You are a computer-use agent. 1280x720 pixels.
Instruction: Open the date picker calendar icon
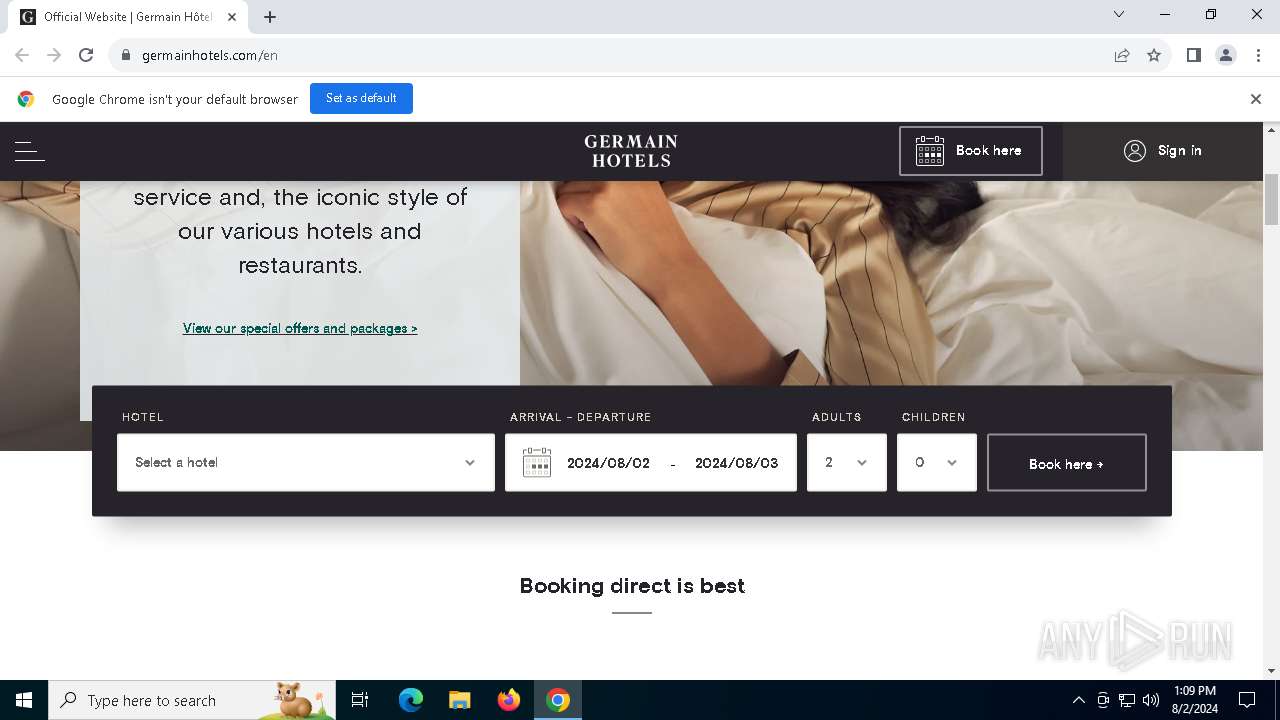(537, 462)
